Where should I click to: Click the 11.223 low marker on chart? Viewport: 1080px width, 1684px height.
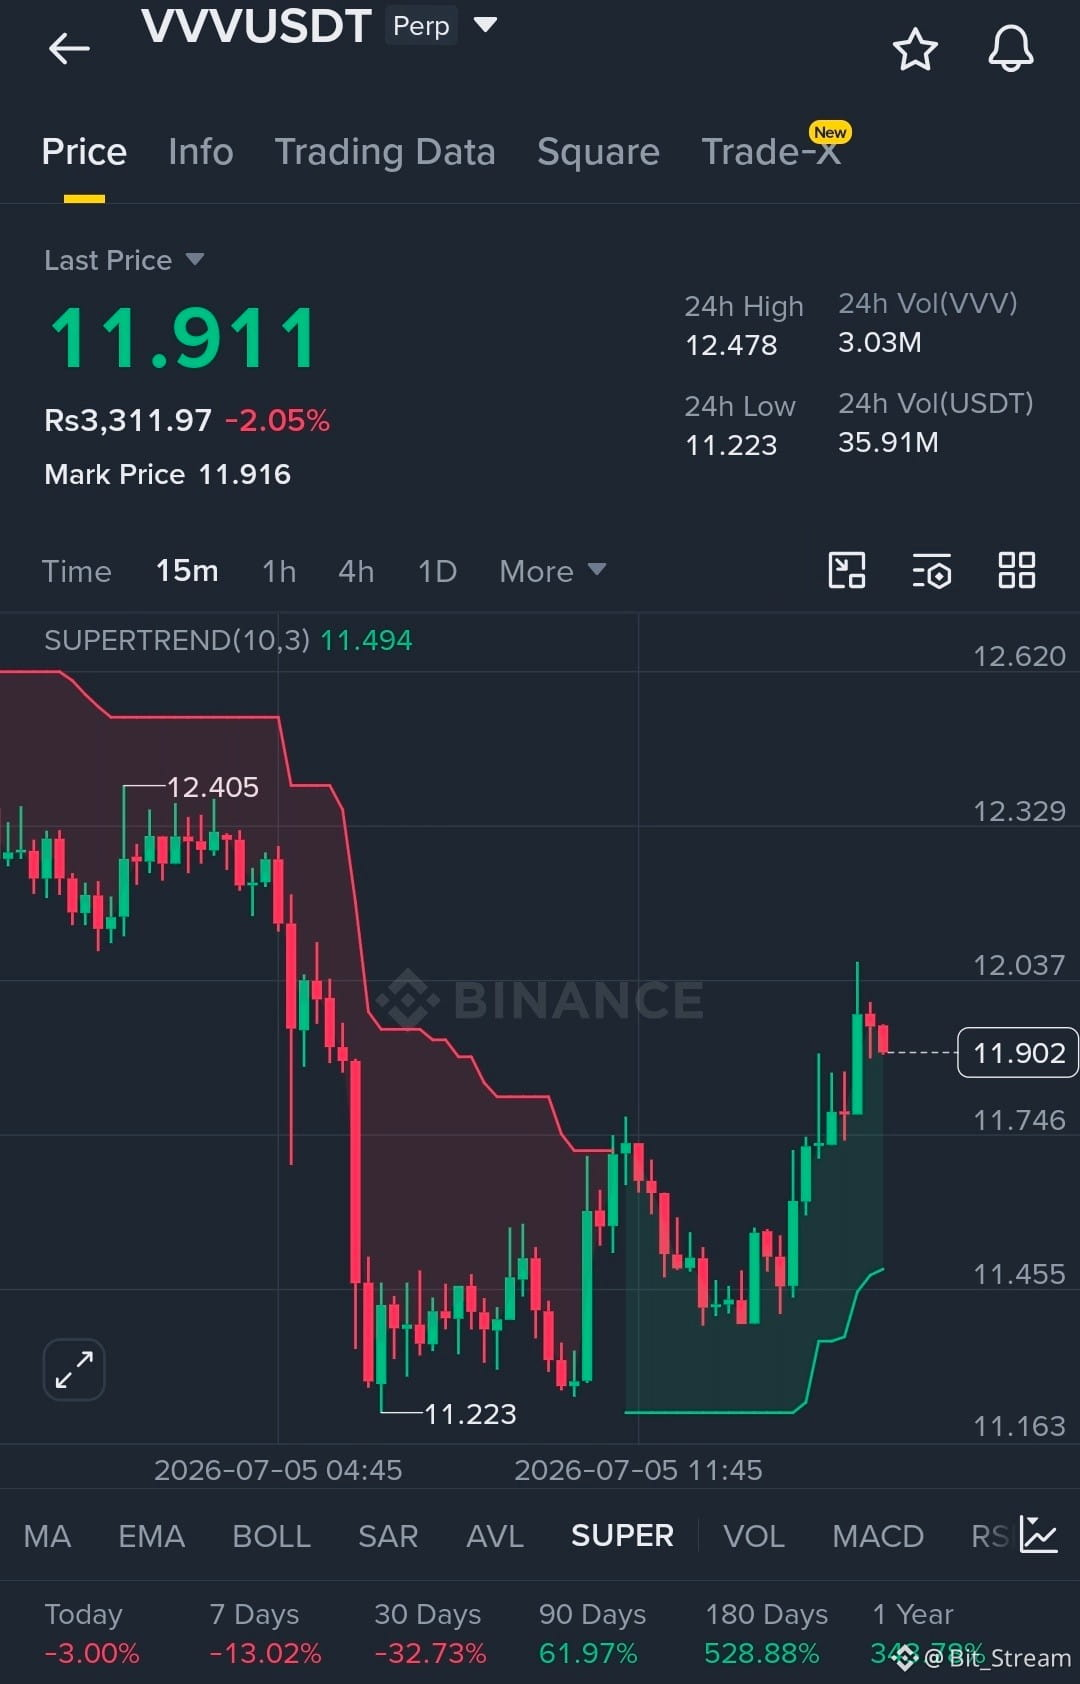click(470, 1414)
